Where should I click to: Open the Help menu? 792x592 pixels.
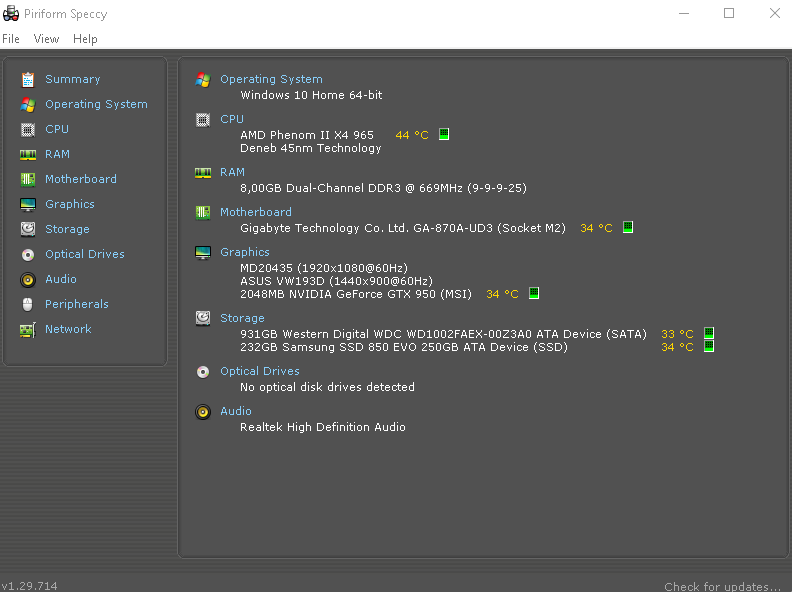point(85,39)
